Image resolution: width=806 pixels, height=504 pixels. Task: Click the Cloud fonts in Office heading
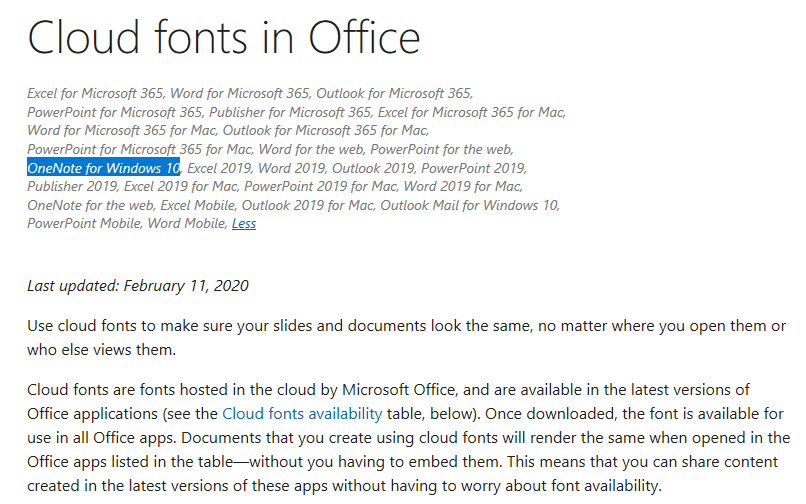tap(224, 38)
